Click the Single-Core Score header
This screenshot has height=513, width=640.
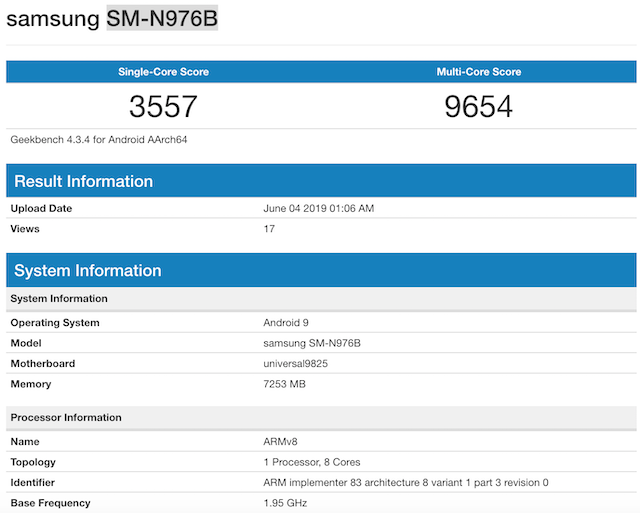tap(163, 72)
